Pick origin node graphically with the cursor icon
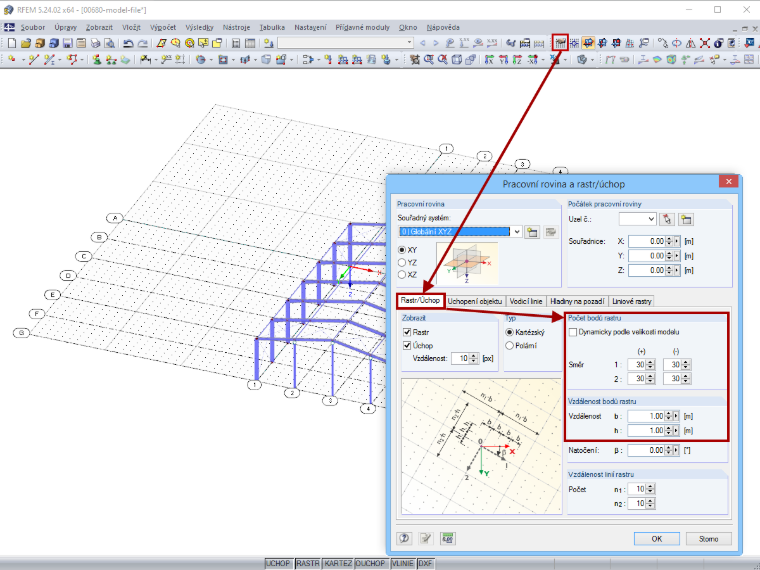This screenshot has height=570, width=760. [667, 220]
